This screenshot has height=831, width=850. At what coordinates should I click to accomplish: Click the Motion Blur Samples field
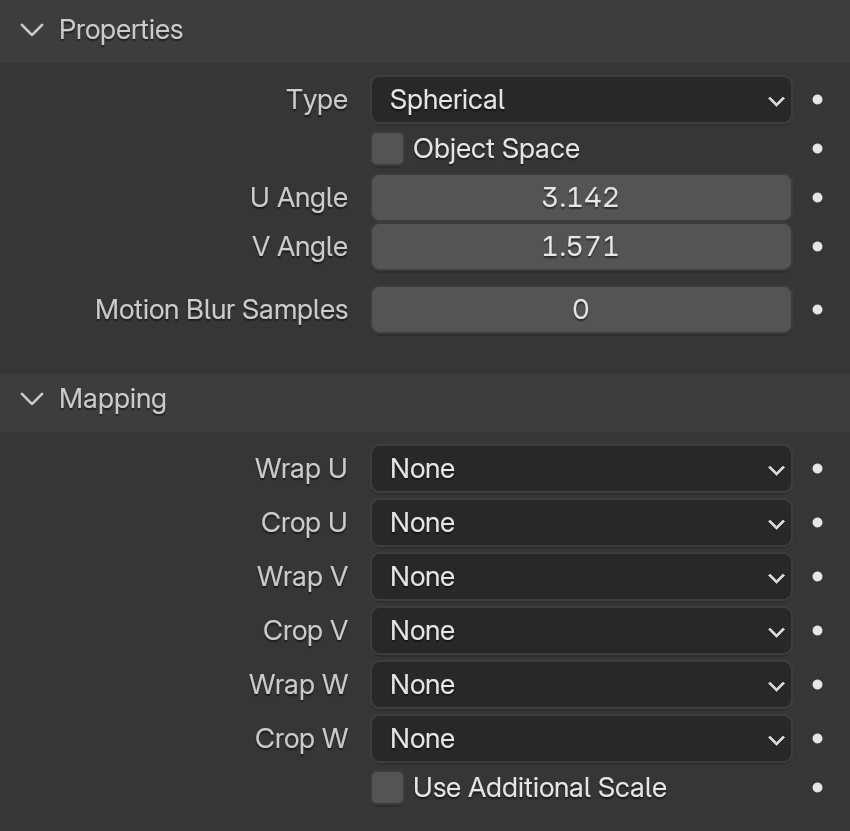click(x=581, y=310)
